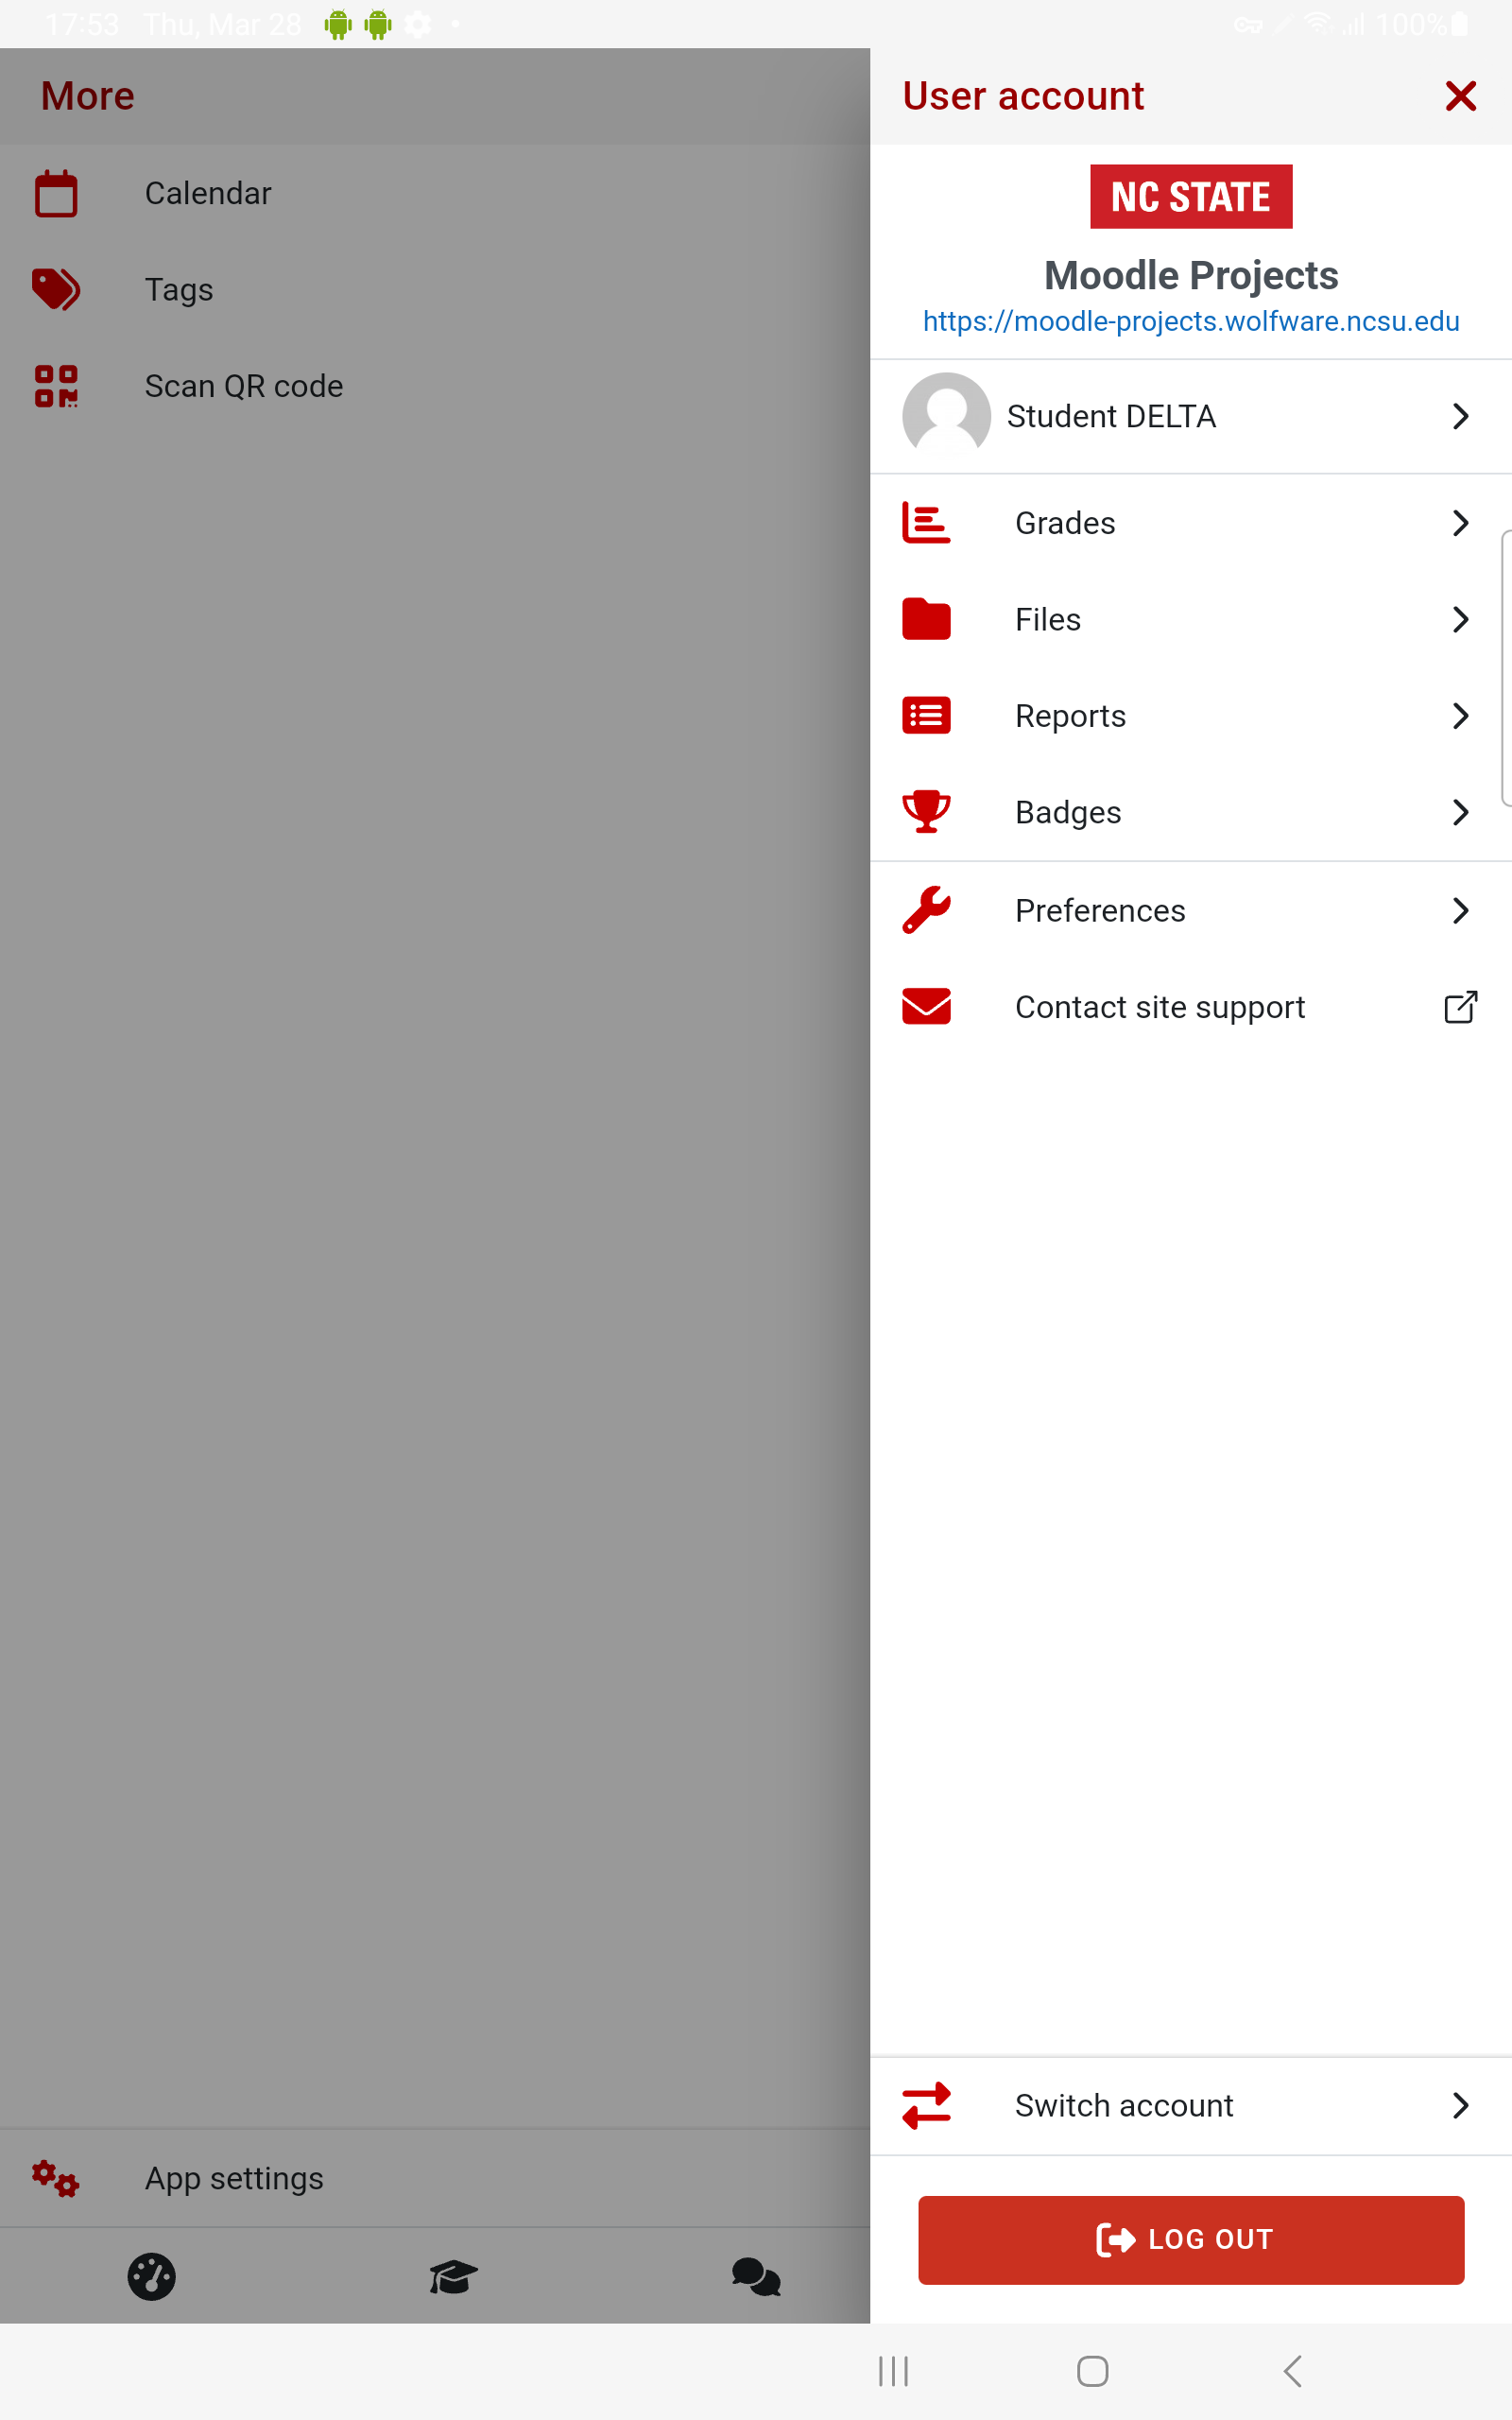Tap the Files folder icon
This screenshot has width=1512, height=2420.
click(x=926, y=619)
